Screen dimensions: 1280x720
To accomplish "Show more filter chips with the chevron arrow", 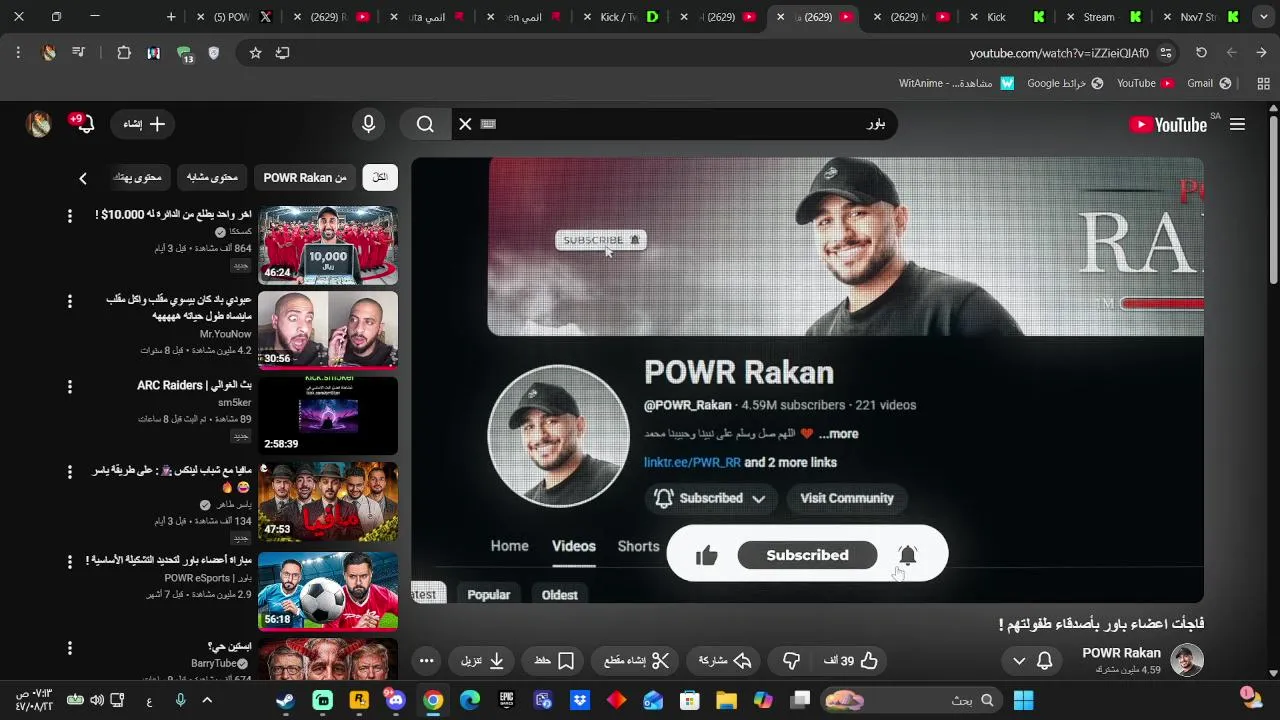I will point(83,178).
